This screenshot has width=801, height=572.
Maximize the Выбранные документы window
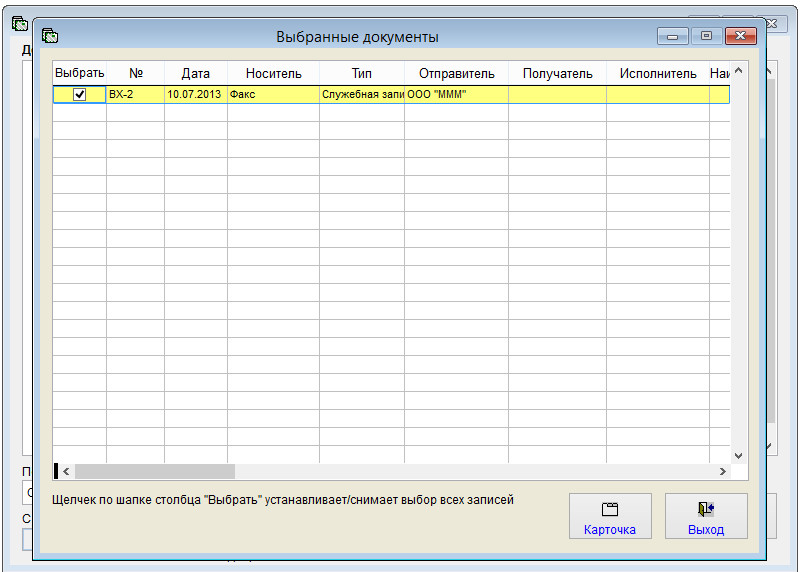tap(706, 36)
